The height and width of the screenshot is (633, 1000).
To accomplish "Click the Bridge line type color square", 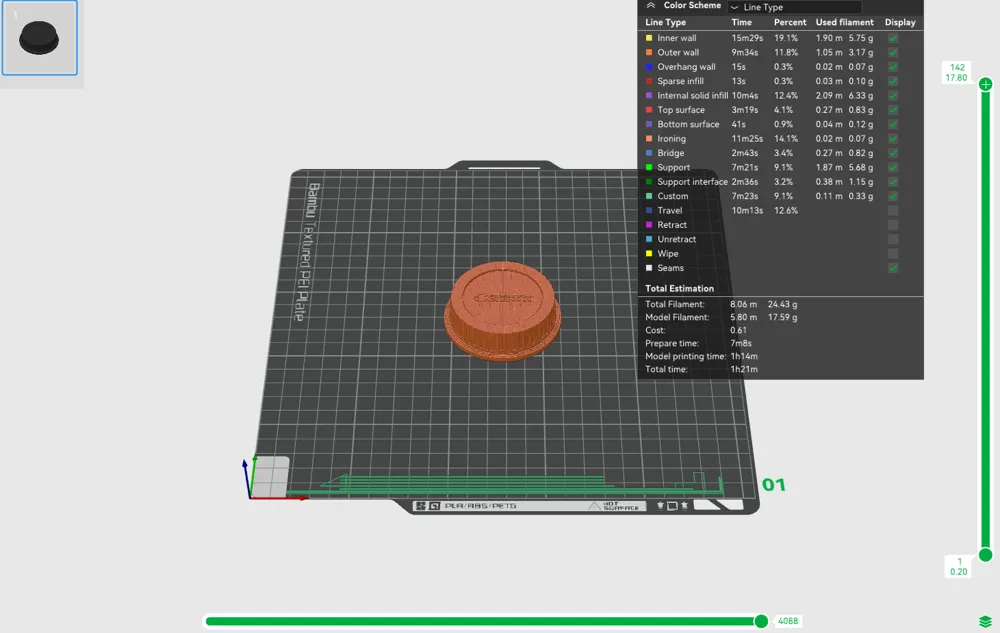I will pos(650,153).
